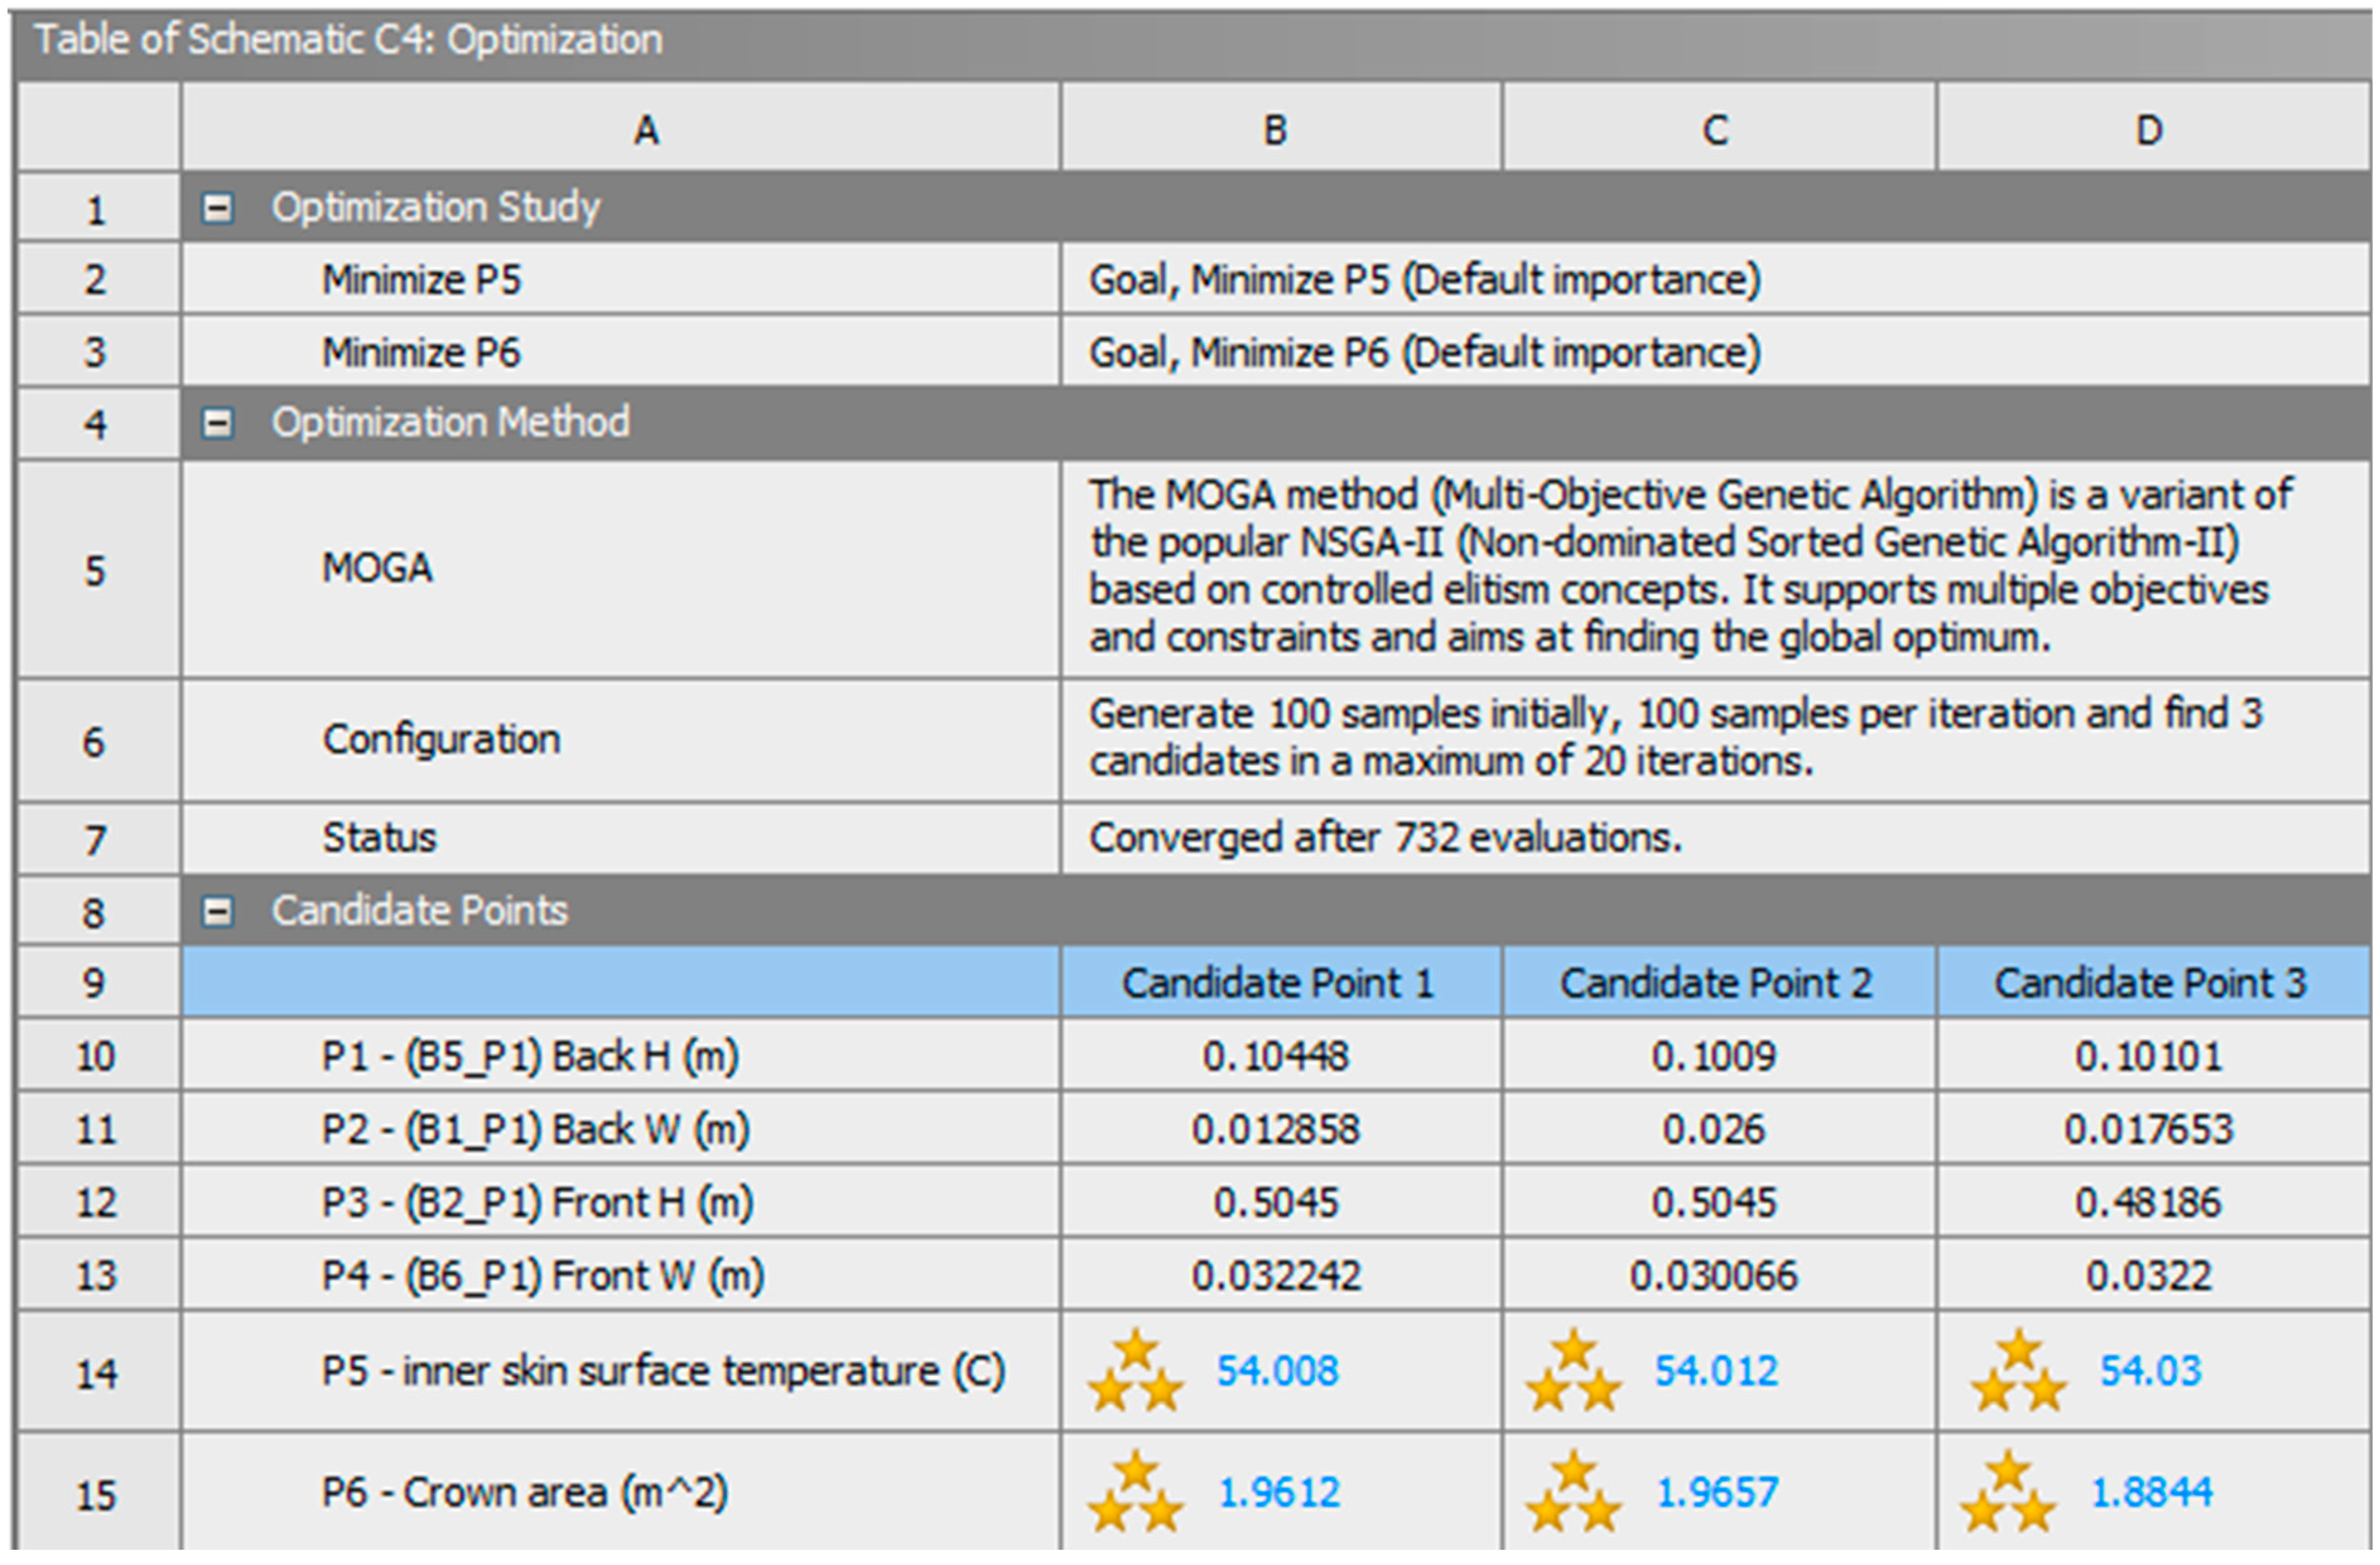
Task: Collapse the Optimization Study section
Action: tap(217, 208)
